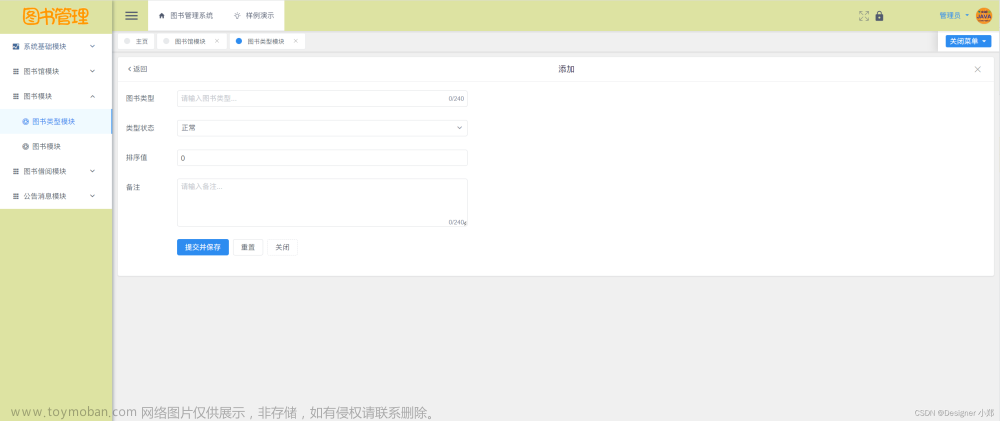Viewport: 1000px width, 421px height.
Task: Click the 图书借阅模块 list icon
Action: click(x=16, y=171)
